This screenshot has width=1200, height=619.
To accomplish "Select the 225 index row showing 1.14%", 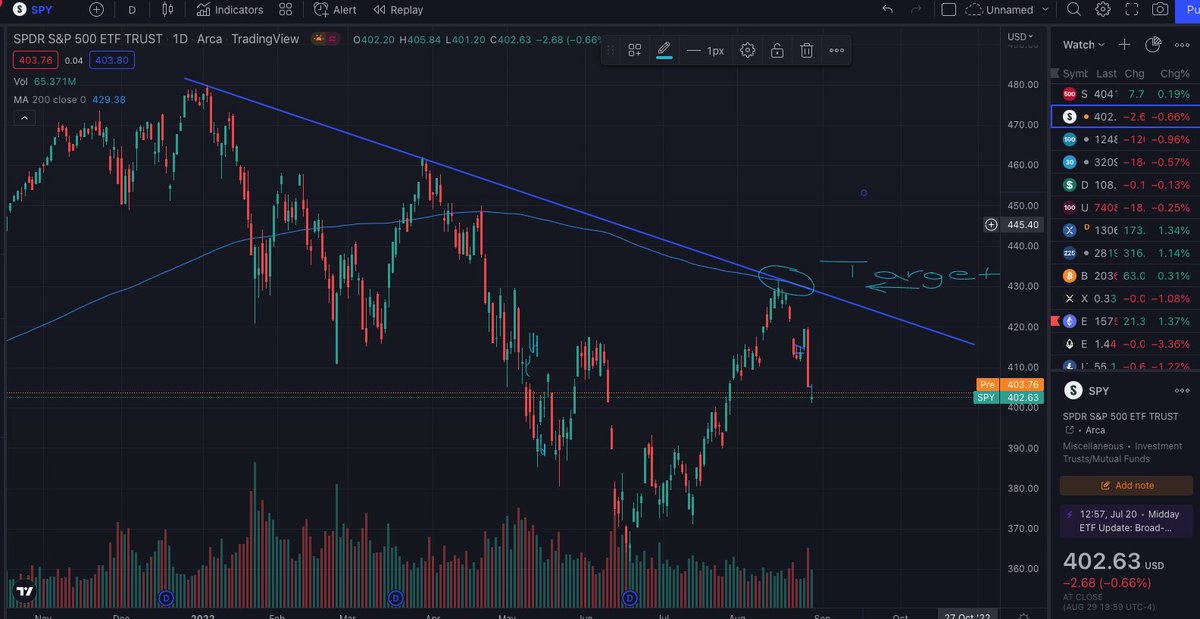I will [1126, 253].
